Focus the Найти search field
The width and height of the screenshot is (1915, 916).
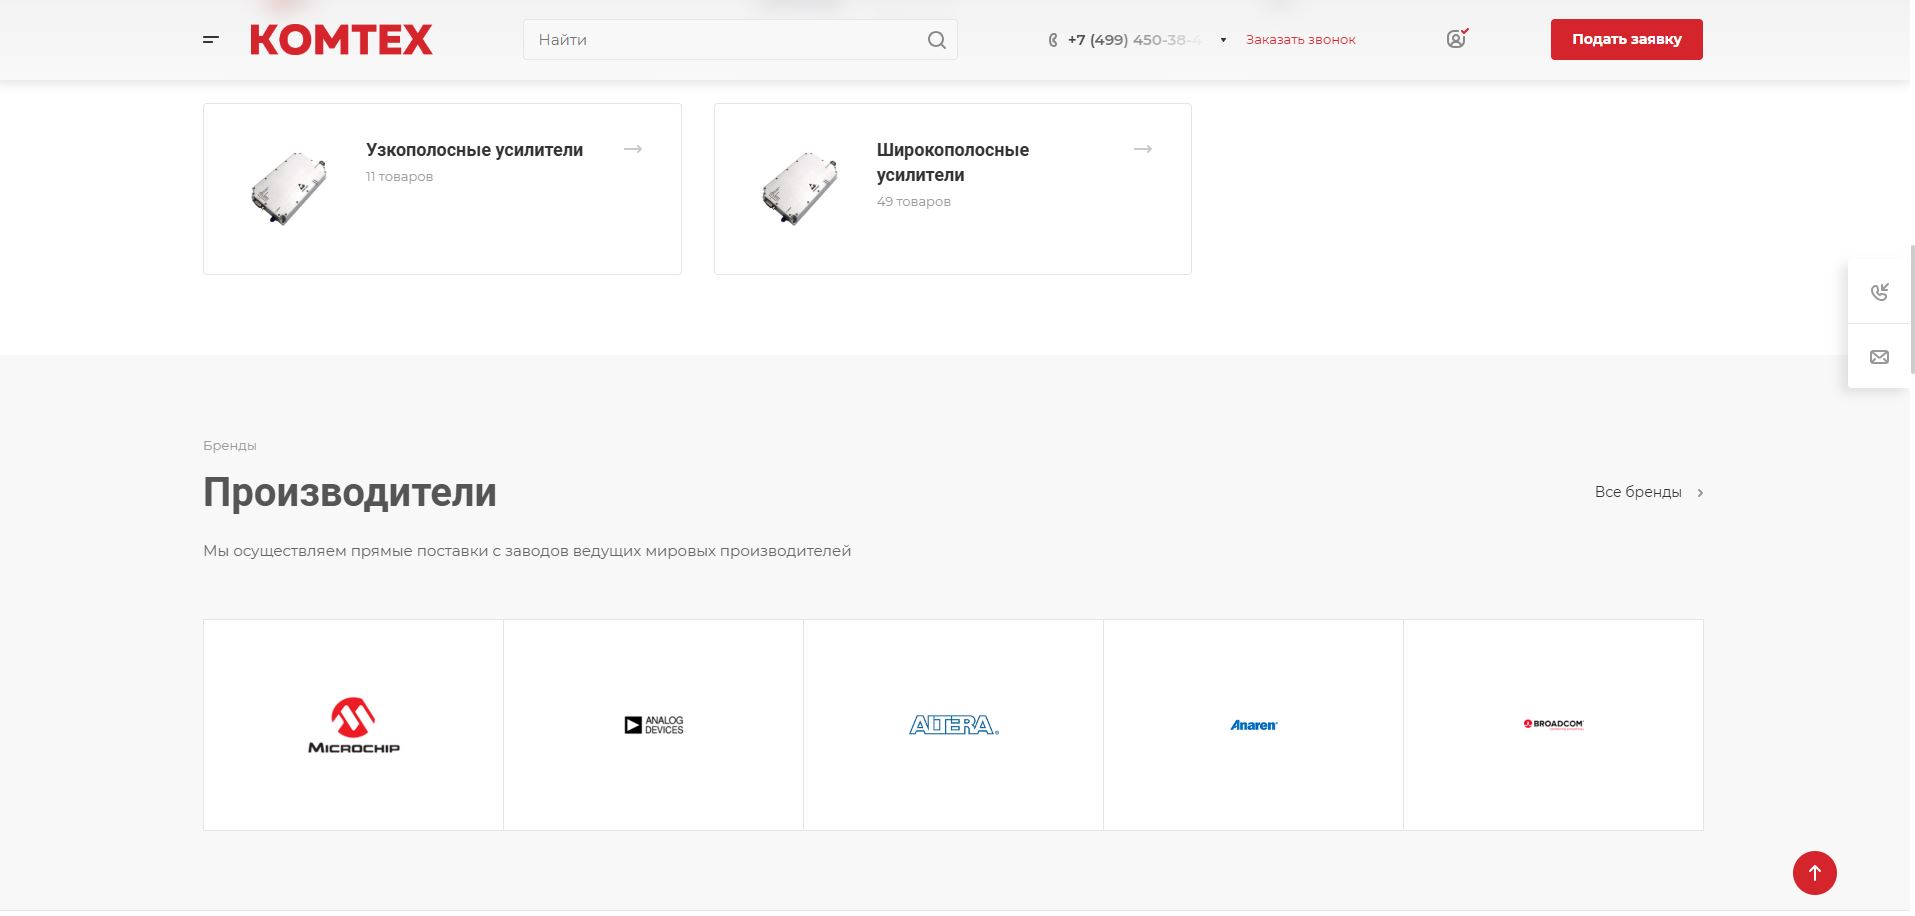(740, 40)
